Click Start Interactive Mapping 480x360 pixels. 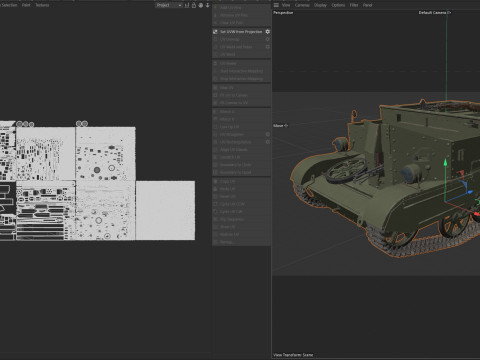tap(241, 71)
